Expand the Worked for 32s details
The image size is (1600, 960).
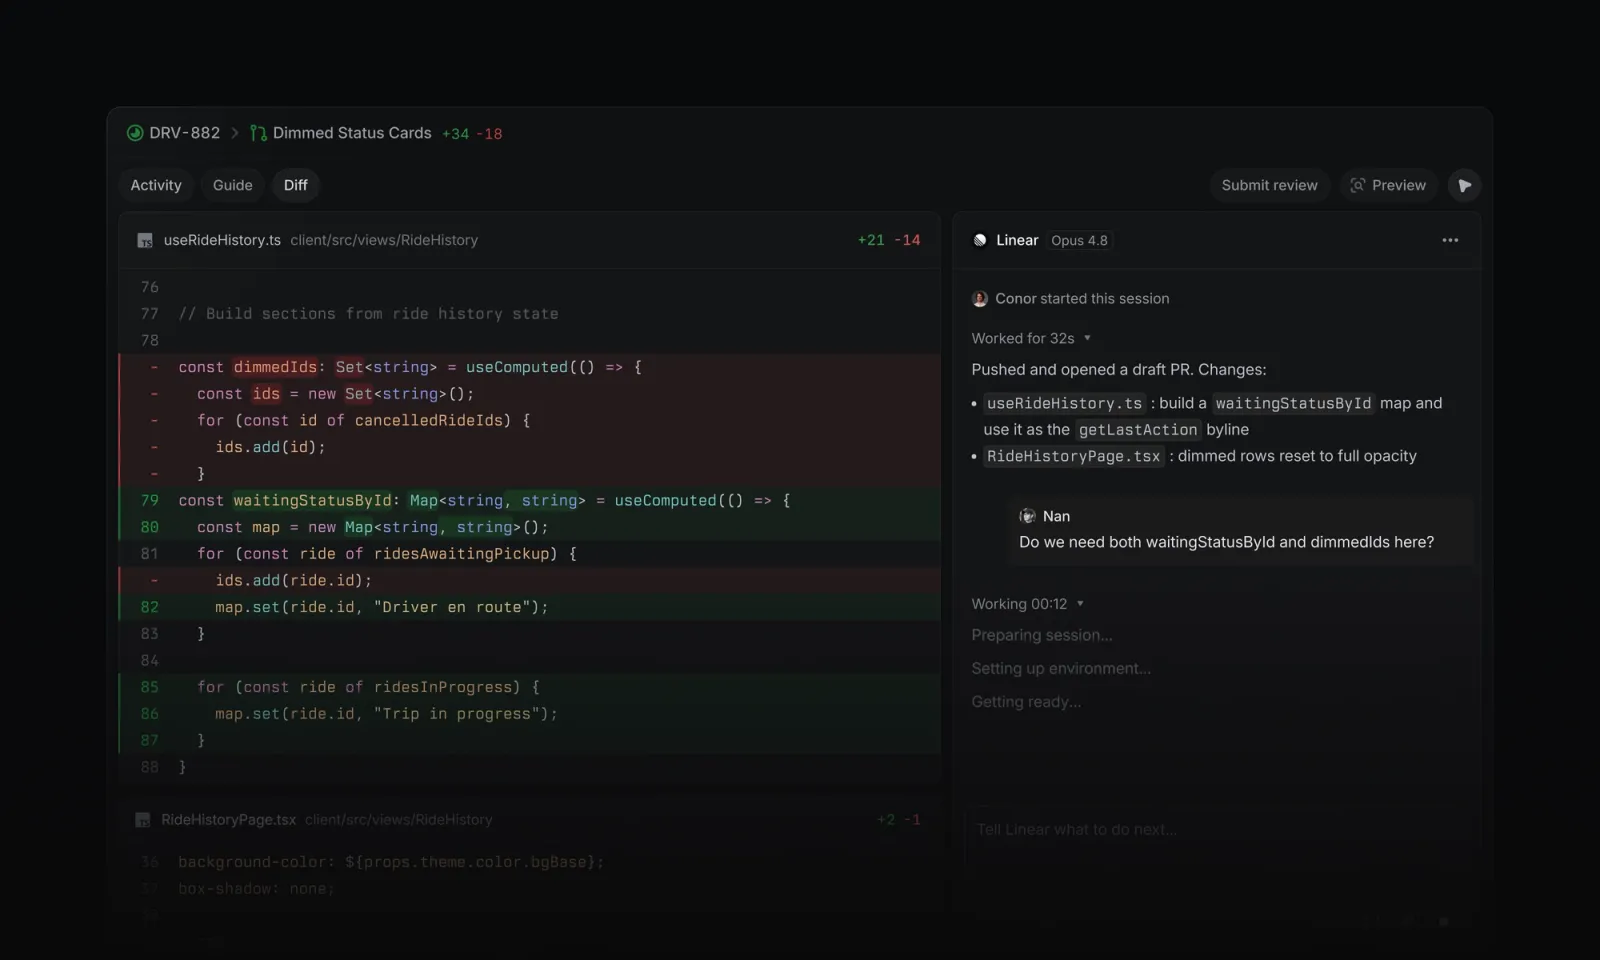(1087, 338)
